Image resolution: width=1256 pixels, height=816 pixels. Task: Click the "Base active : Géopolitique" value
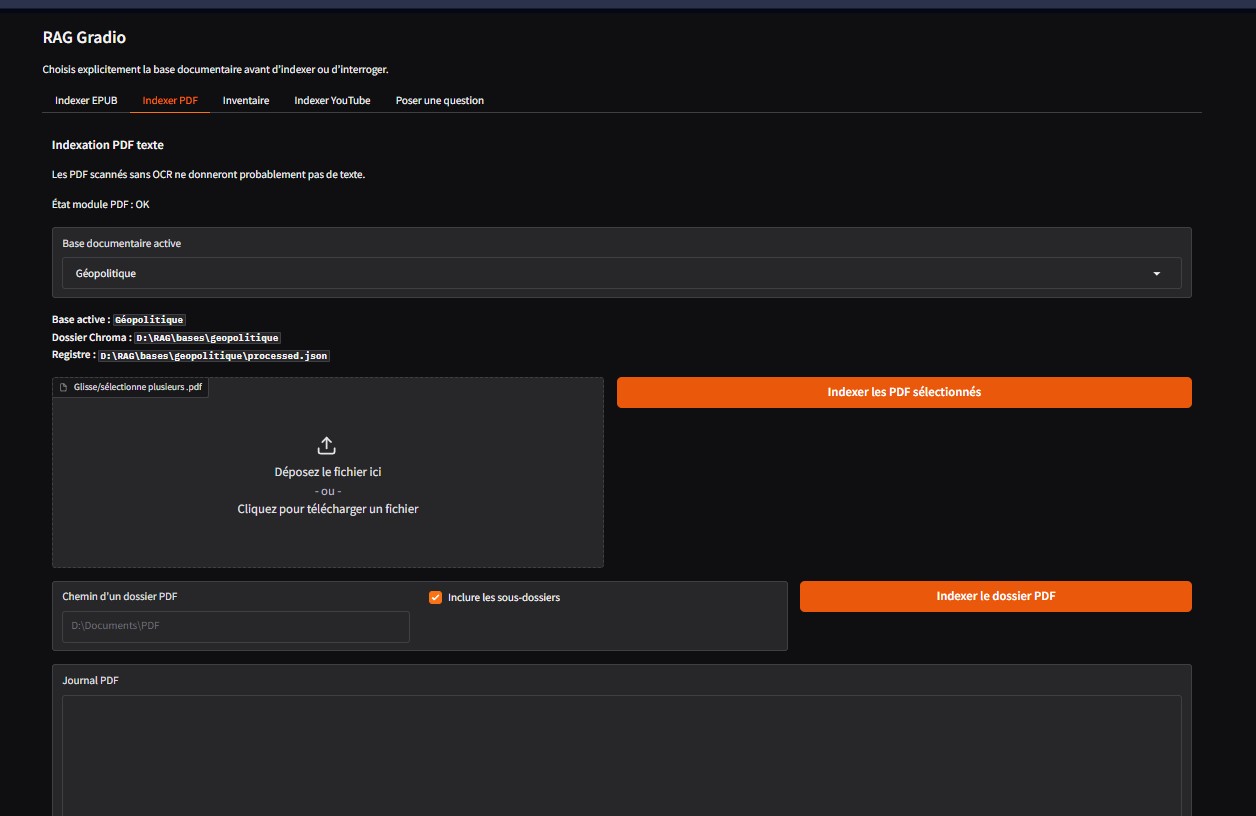pyautogui.click(x=149, y=320)
